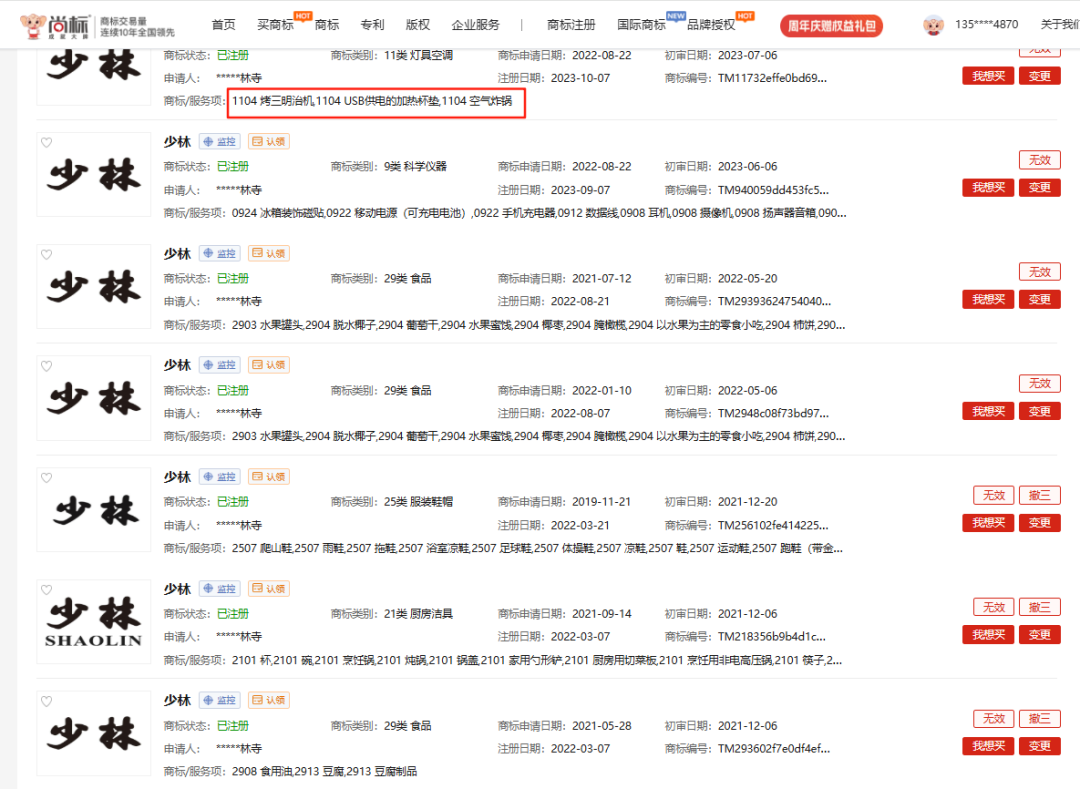1080x789 pixels.
Task: Open the 专利 navigation item
Action: point(372,25)
